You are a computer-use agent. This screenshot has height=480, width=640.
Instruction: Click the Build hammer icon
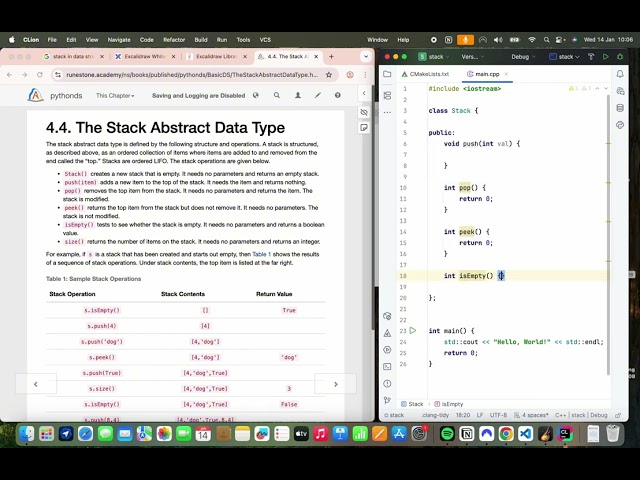click(x=591, y=57)
